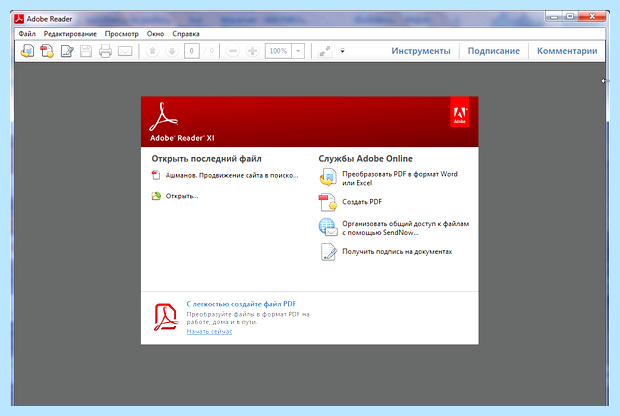Open recent file Ашманов. Продвижение сайта
The width and height of the screenshot is (620, 416).
232,175
